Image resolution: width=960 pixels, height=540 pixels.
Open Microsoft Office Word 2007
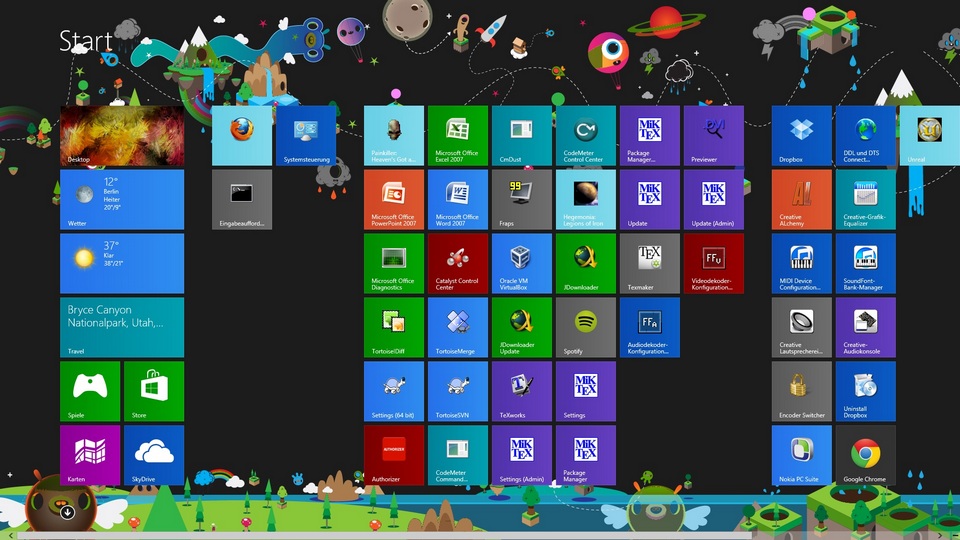[x=458, y=200]
